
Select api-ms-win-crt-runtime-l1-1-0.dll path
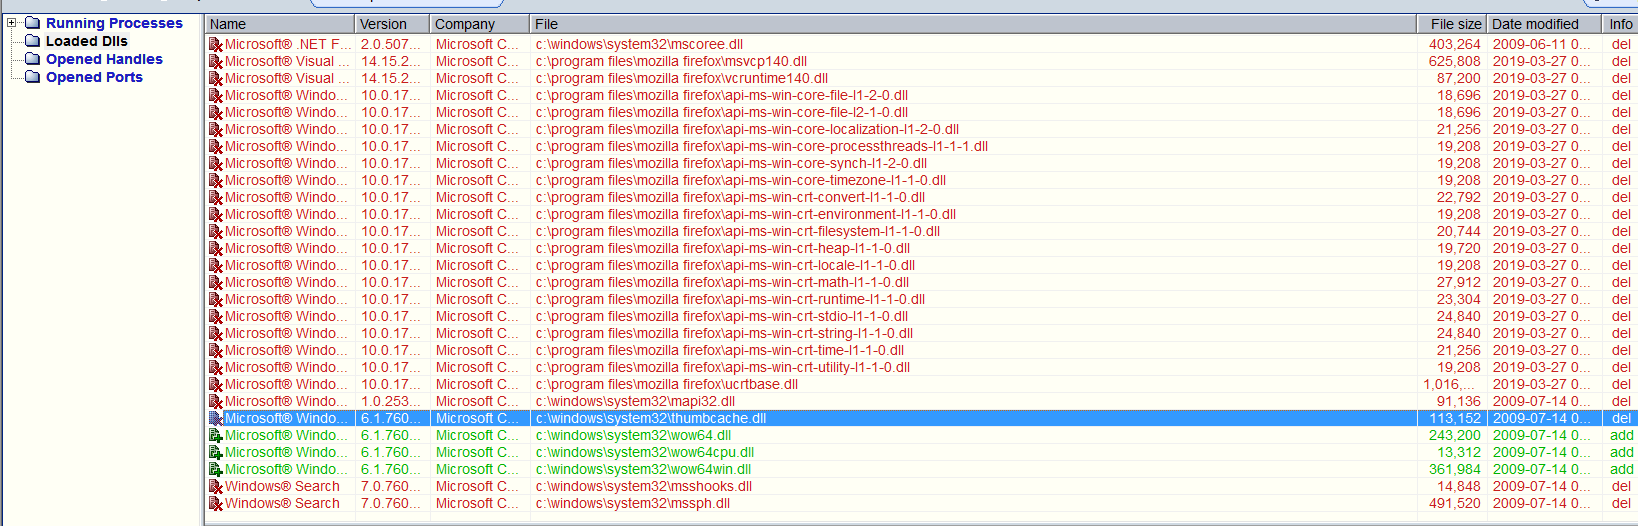coord(730,299)
